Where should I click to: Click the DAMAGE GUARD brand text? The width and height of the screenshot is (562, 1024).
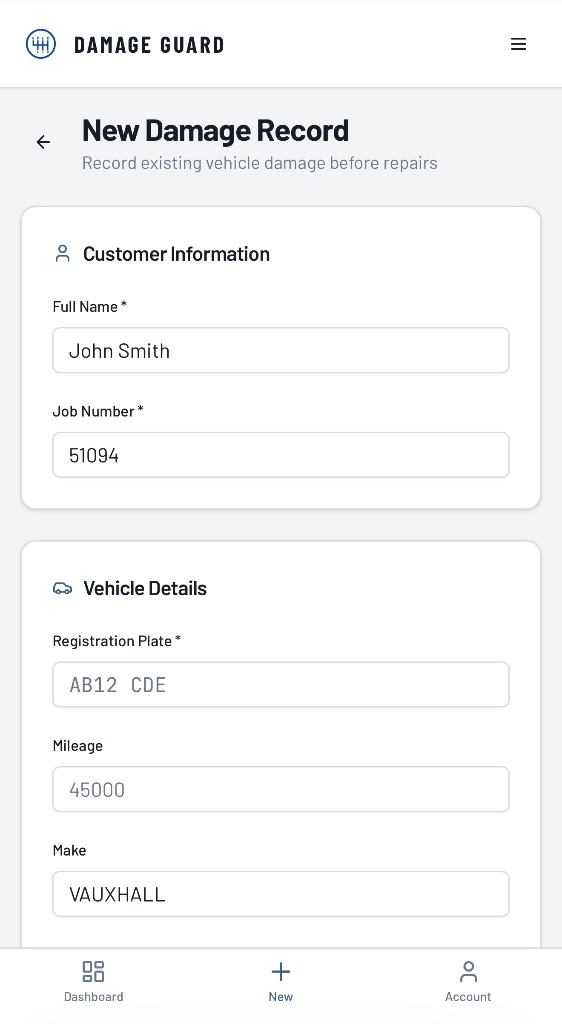point(149,45)
